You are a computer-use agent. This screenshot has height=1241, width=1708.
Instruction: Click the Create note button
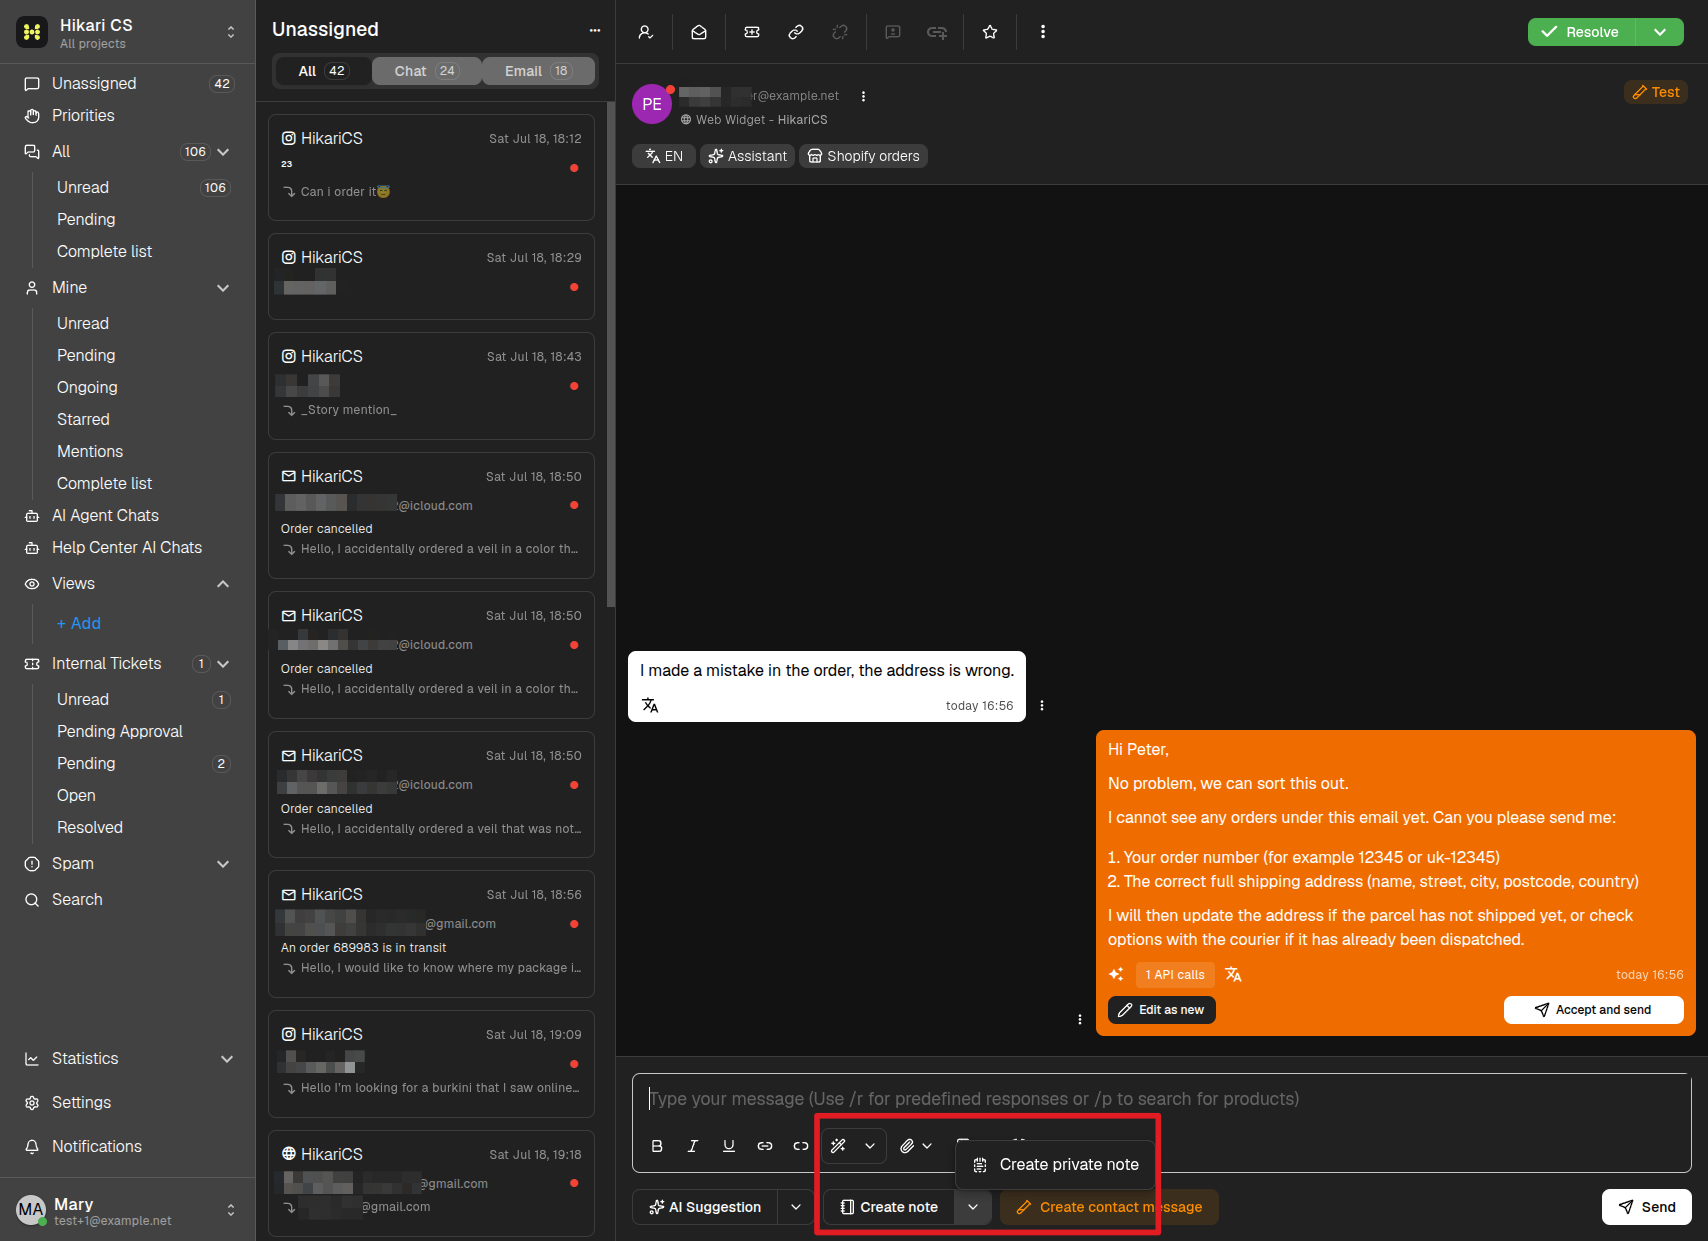(889, 1207)
